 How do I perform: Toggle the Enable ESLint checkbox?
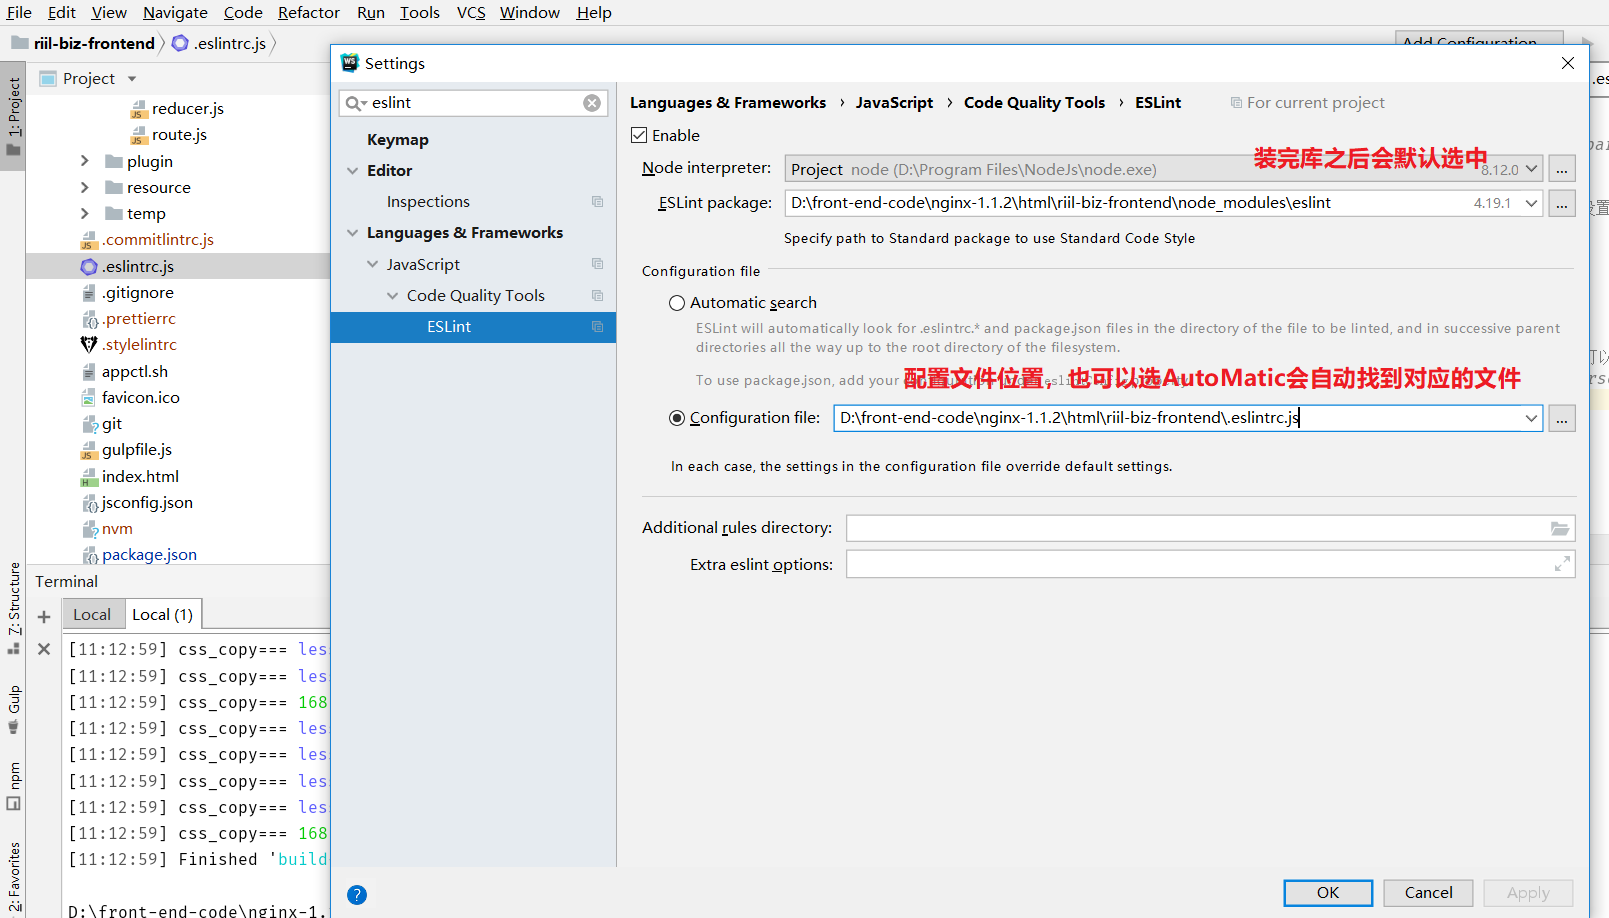tap(640, 135)
